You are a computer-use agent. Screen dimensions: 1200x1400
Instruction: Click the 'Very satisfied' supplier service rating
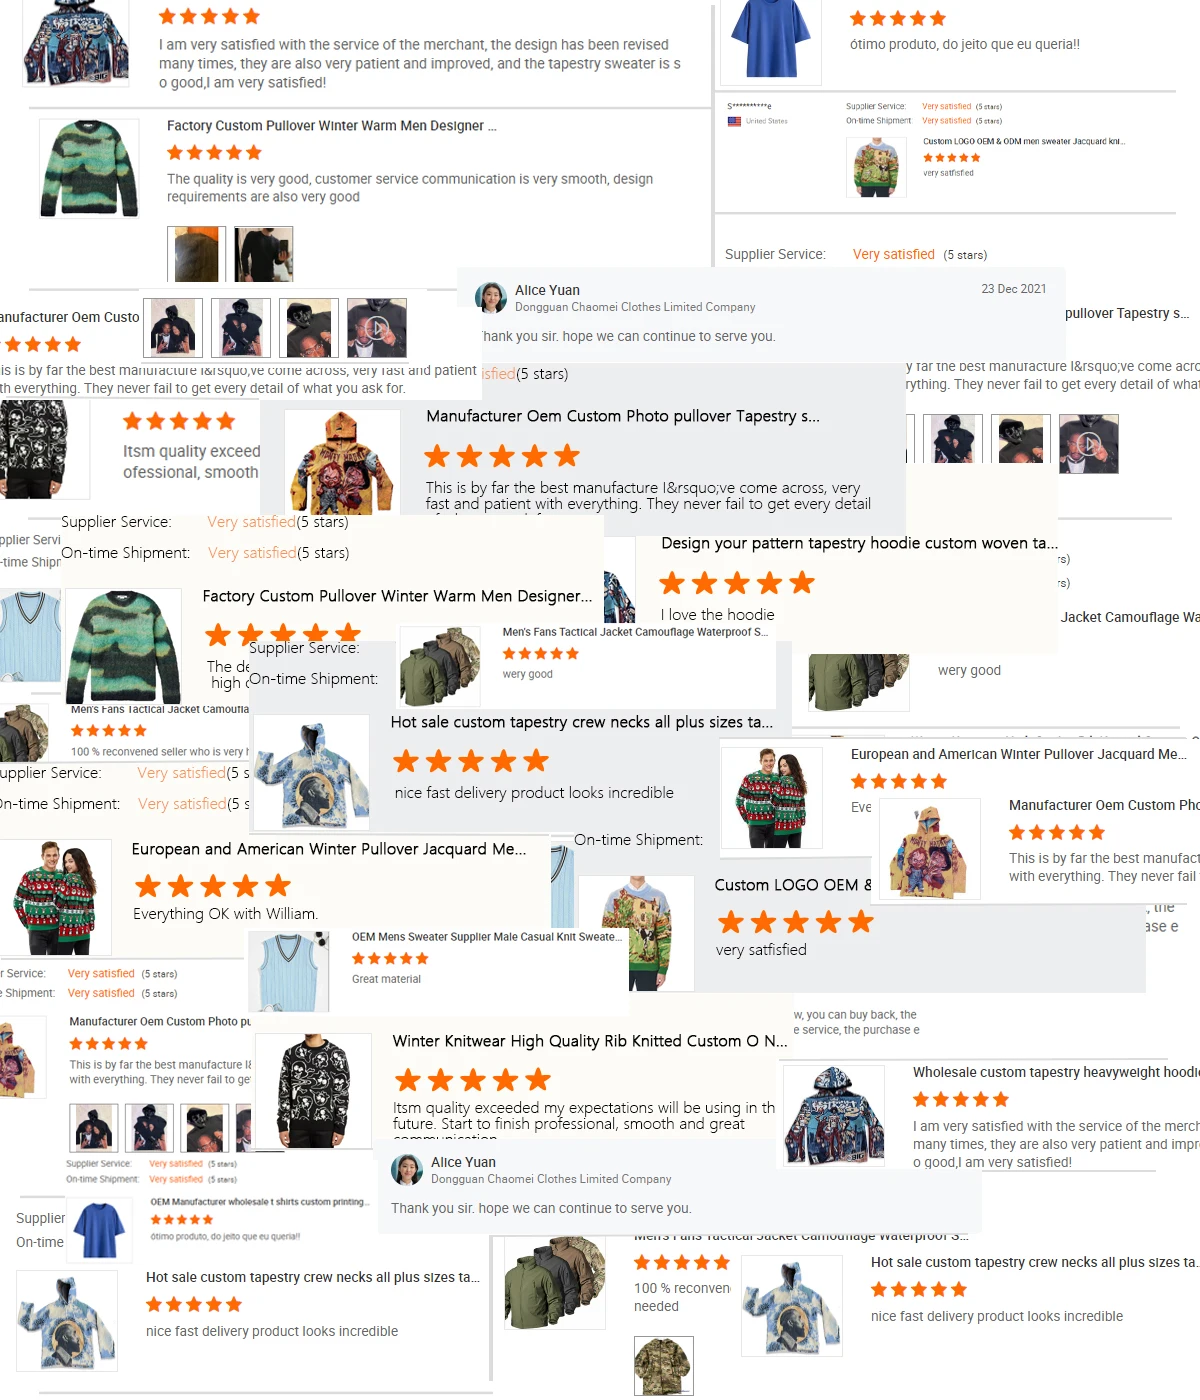point(893,255)
